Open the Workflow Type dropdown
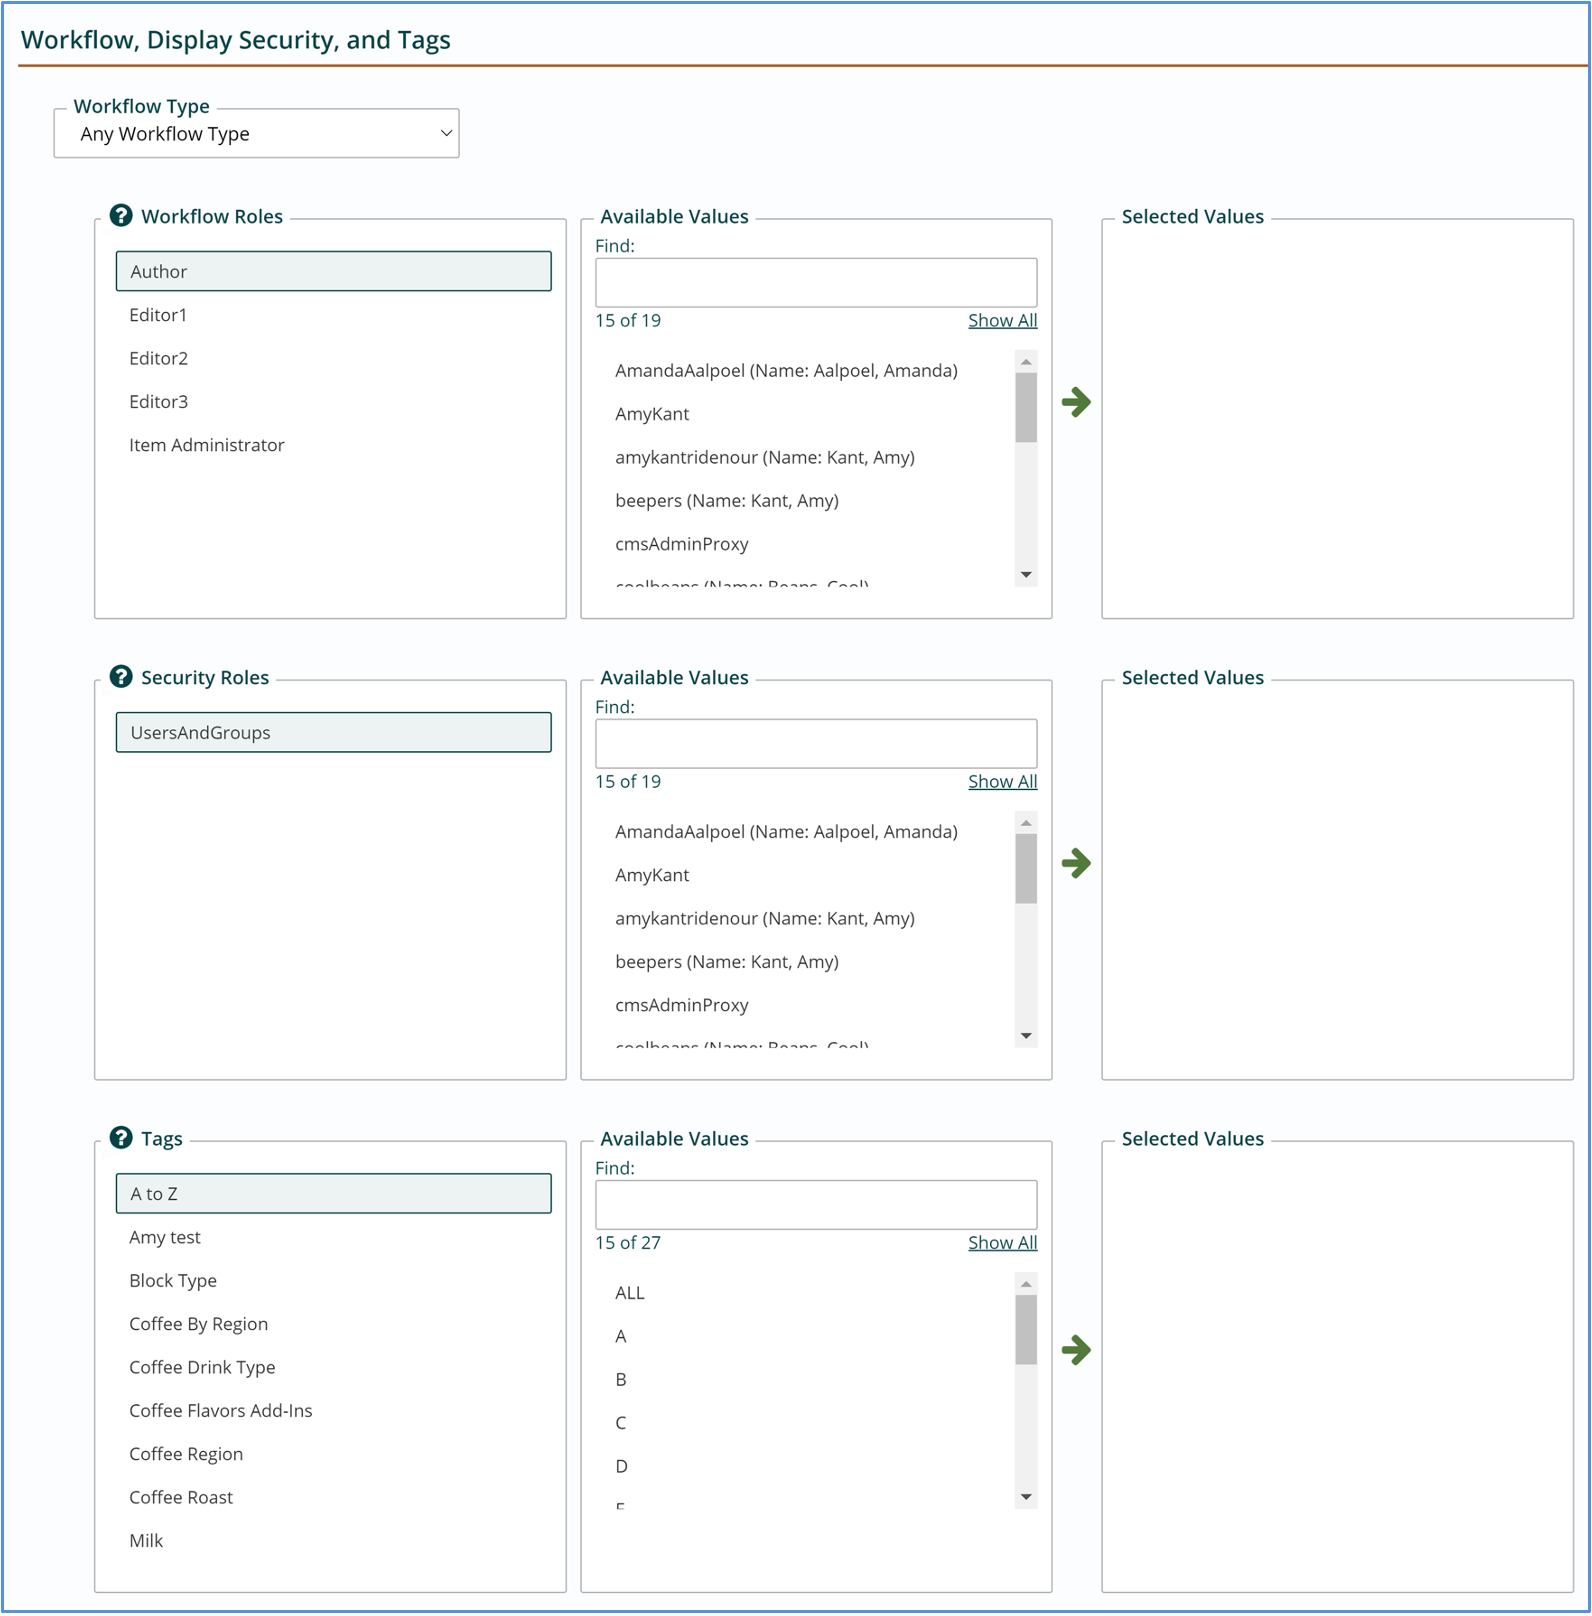 click(x=257, y=134)
